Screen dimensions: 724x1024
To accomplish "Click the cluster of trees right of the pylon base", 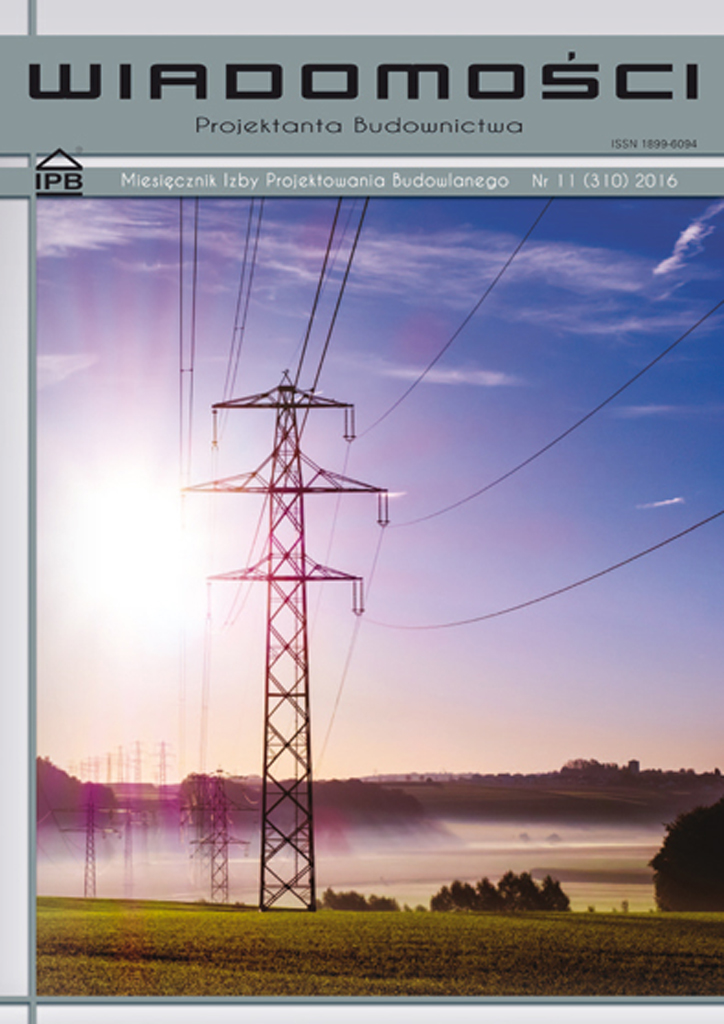I will click(x=500, y=892).
